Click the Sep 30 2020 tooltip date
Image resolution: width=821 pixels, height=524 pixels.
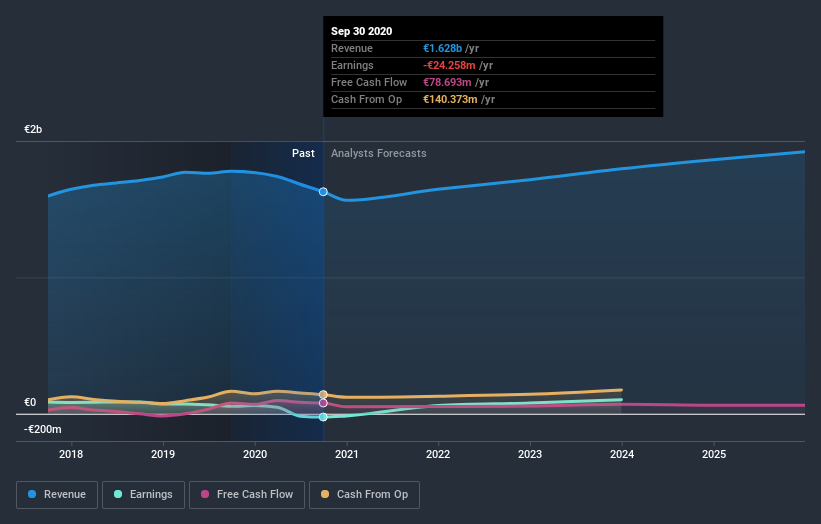(361, 31)
